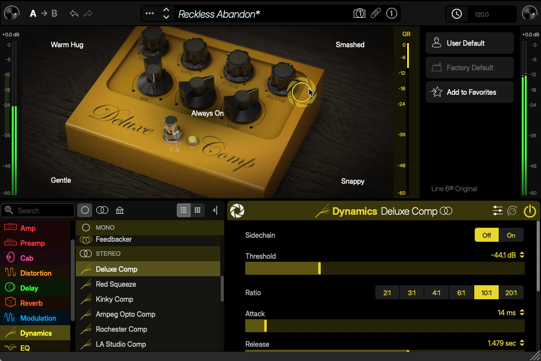Click the User Default button

(470, 43)
